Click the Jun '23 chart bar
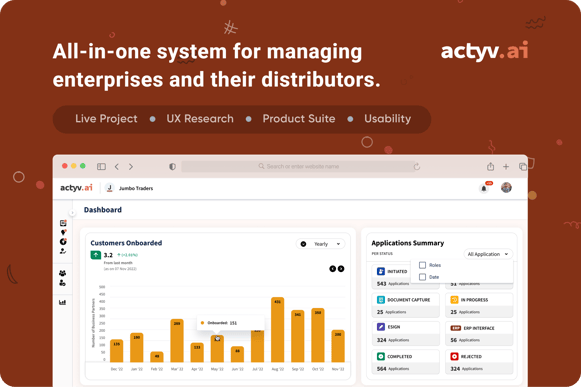This screenshot has height=387, width=581. pos(237,354)
